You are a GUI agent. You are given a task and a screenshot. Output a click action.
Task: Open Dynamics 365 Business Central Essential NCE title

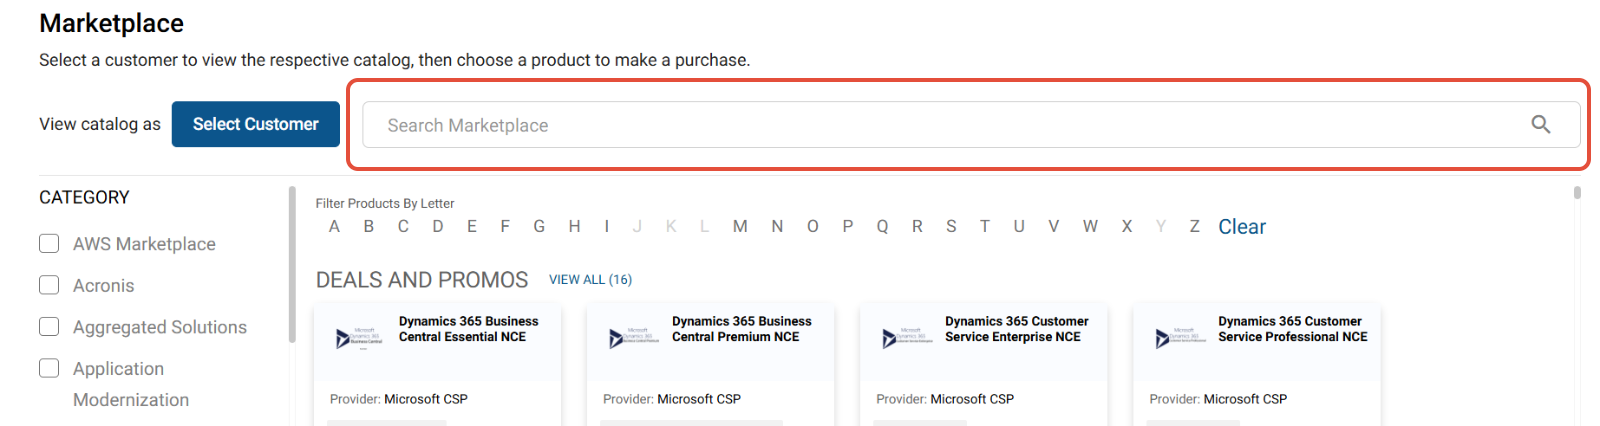[468, 329]
